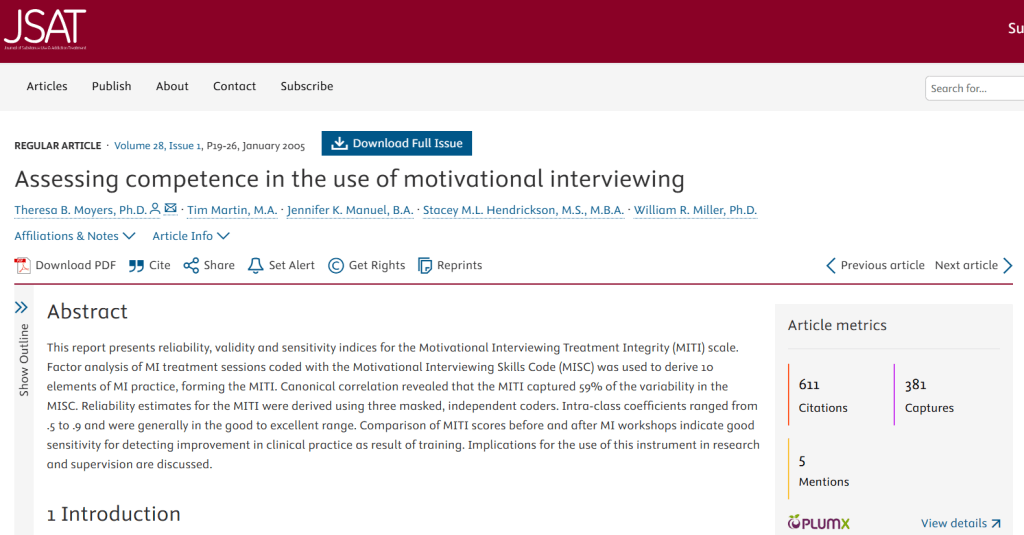Click the Download Full Issue button

[x=396, y=143]
